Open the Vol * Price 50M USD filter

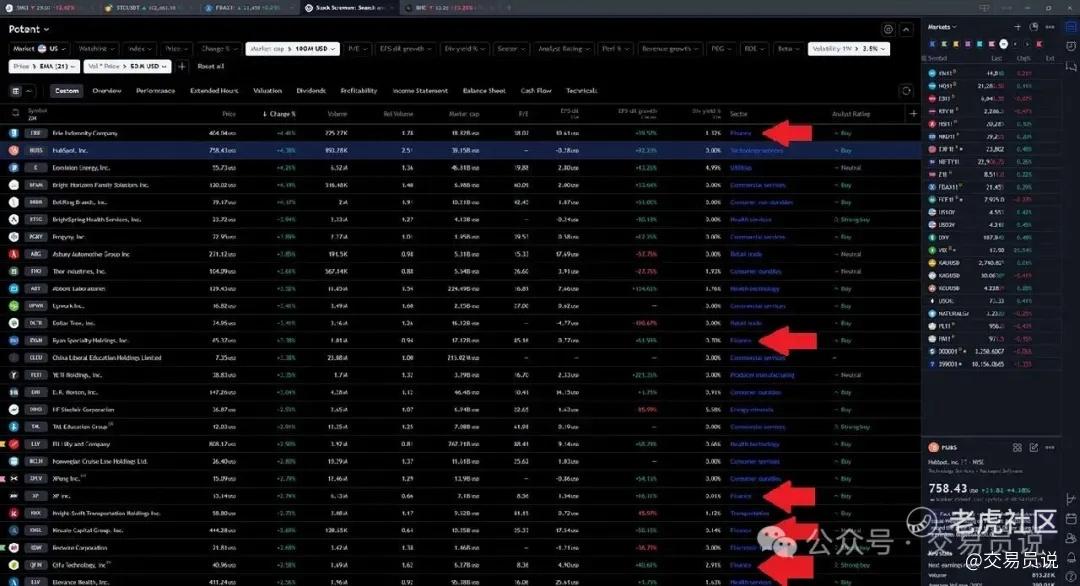point(127,67)
